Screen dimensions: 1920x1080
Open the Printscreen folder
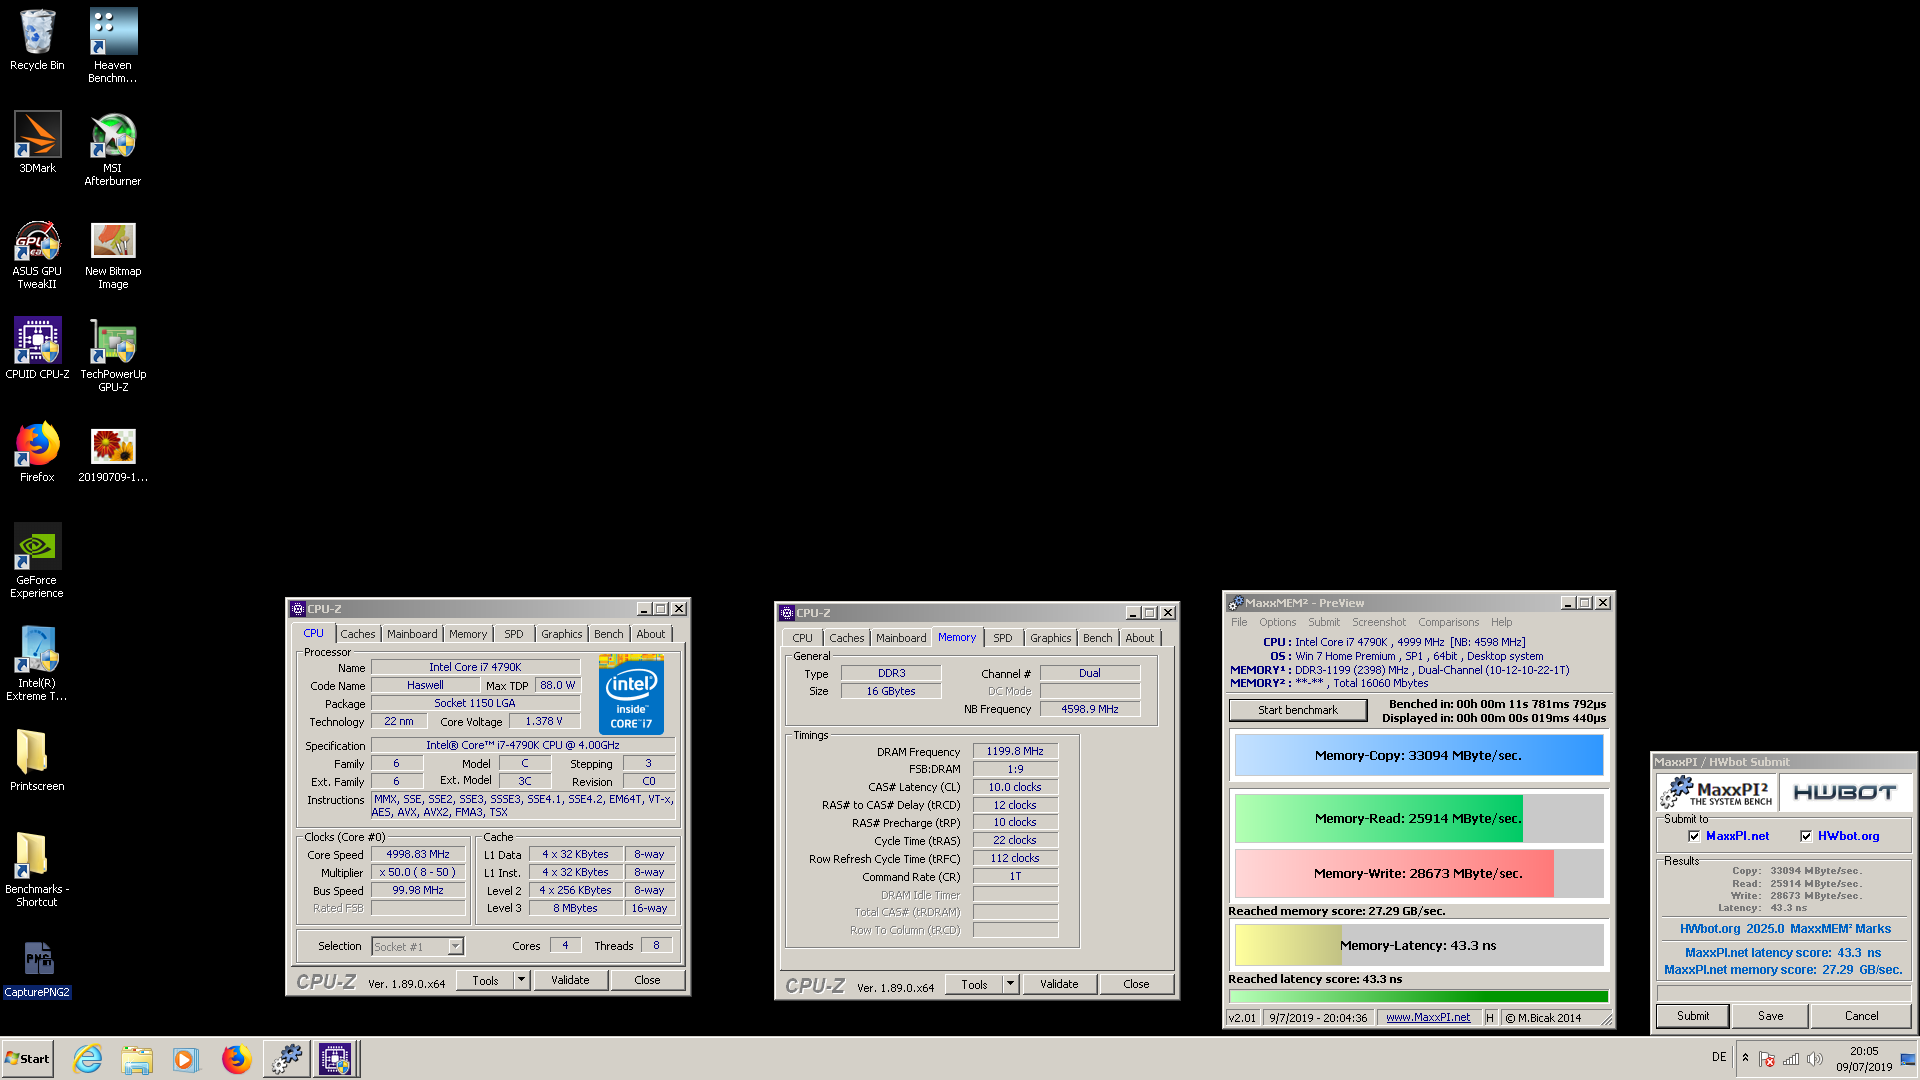tap(37, 760)
